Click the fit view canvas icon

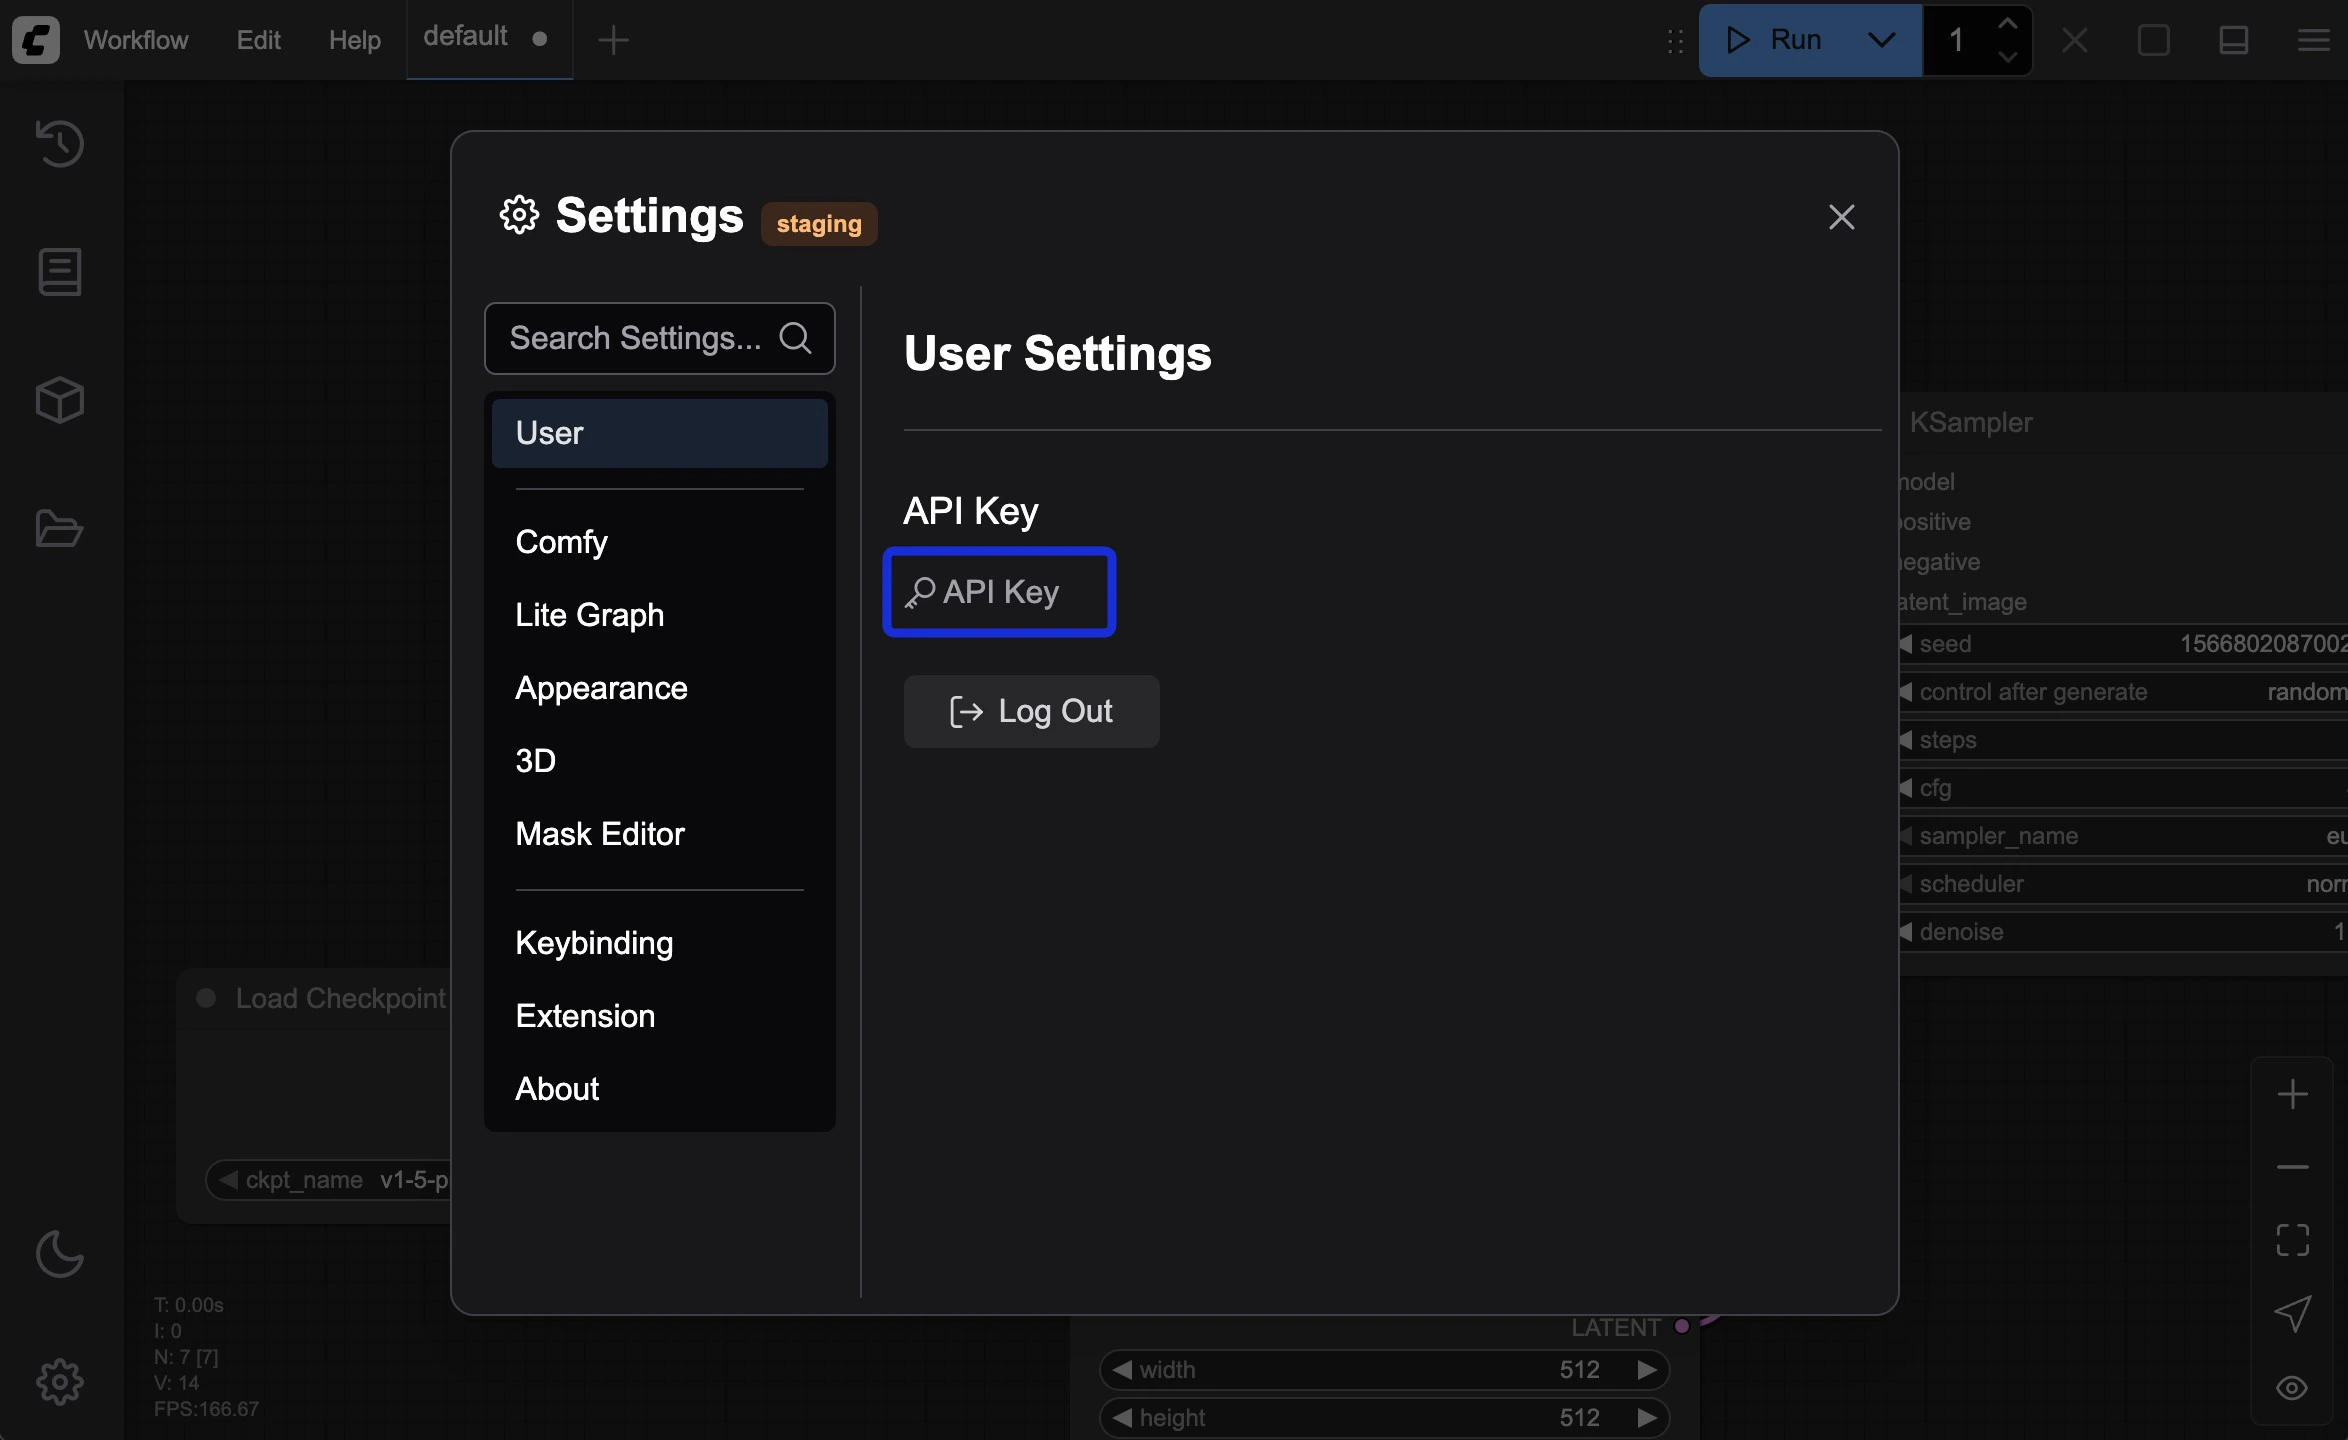pyautogui.click(x=2292, y=1240)
